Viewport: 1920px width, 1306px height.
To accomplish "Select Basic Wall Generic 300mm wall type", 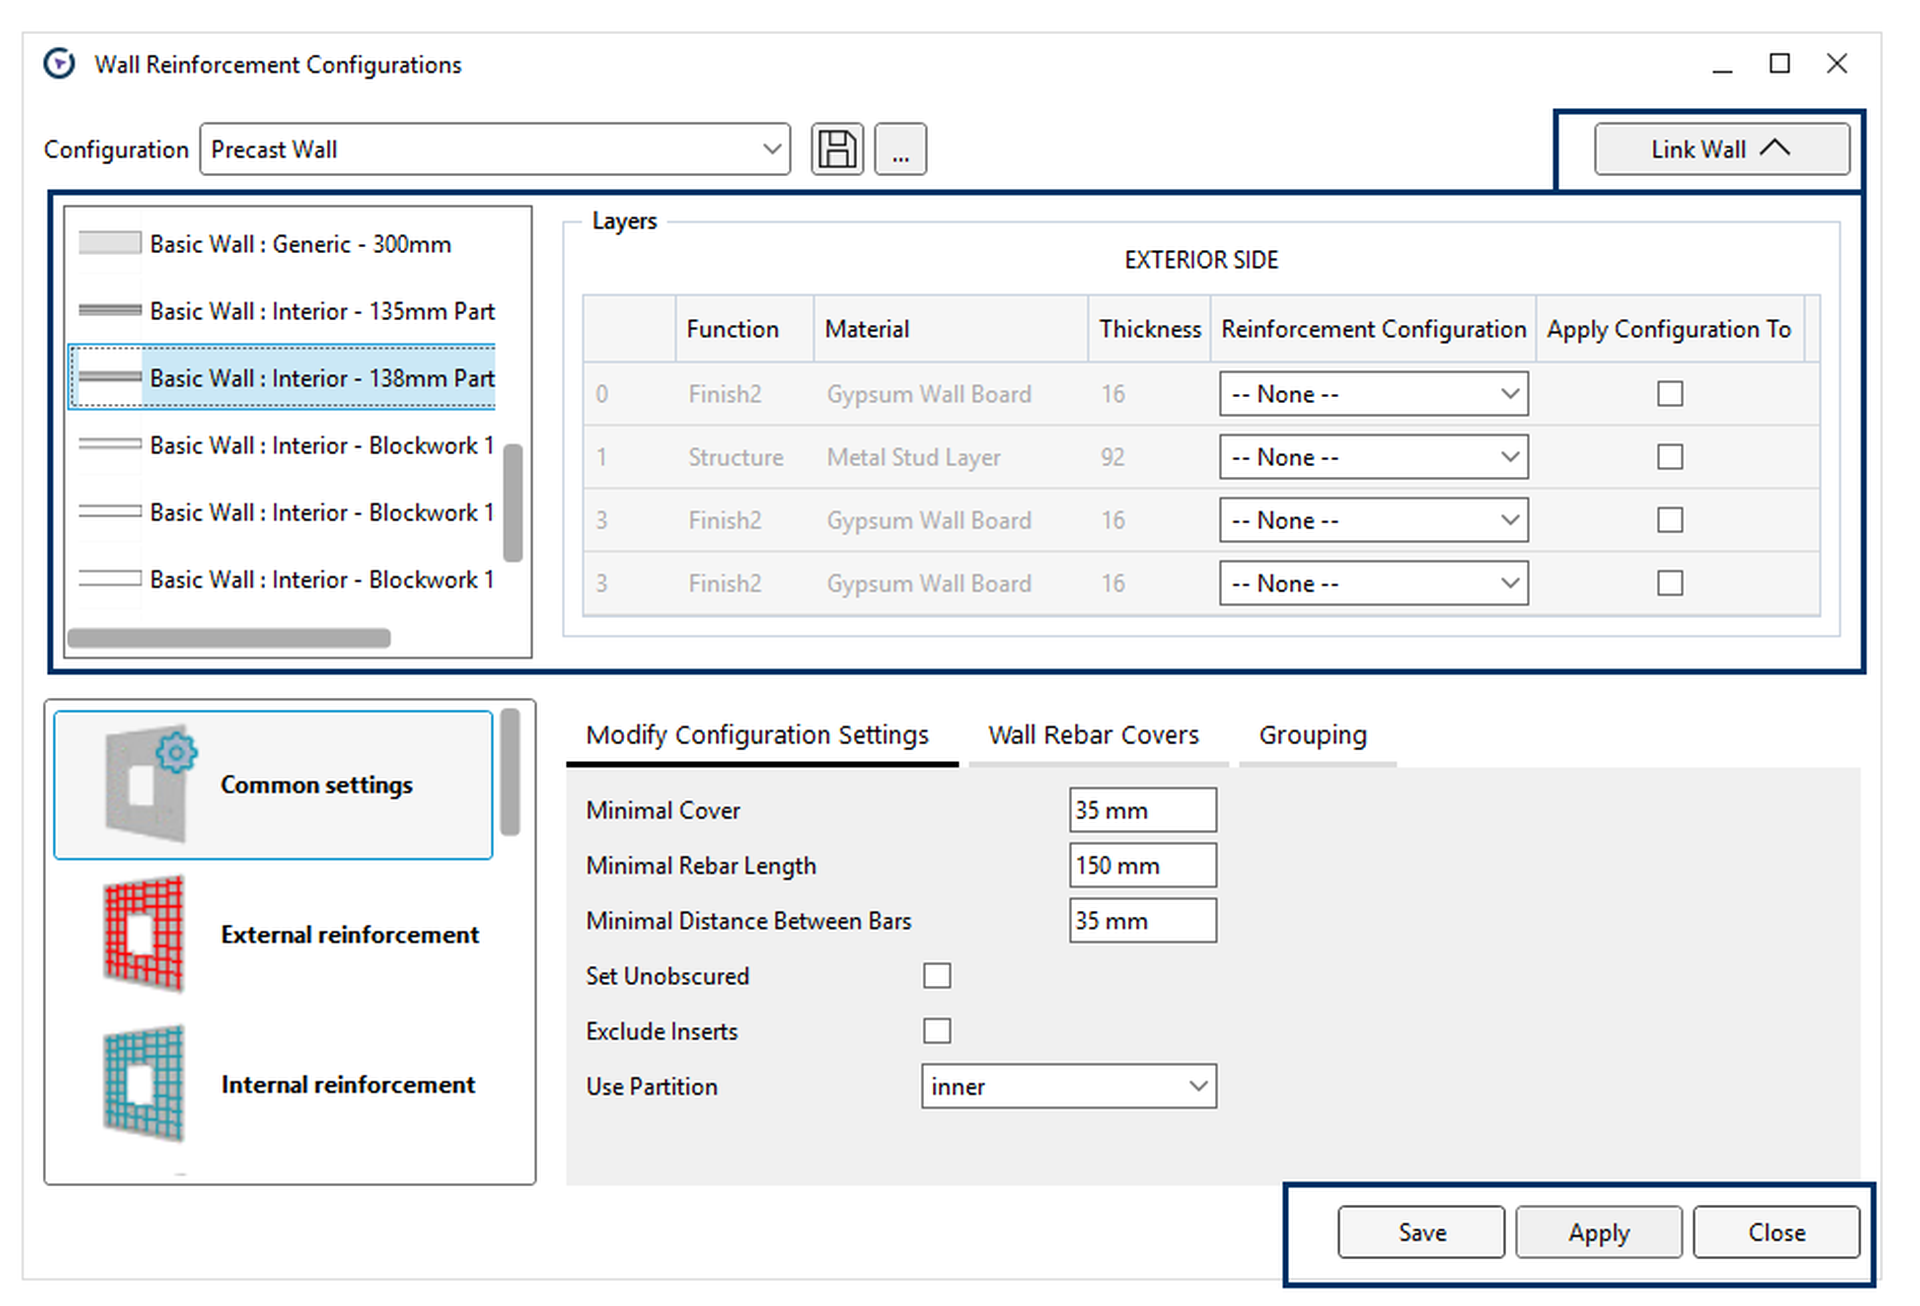I will tap(300, 244).
